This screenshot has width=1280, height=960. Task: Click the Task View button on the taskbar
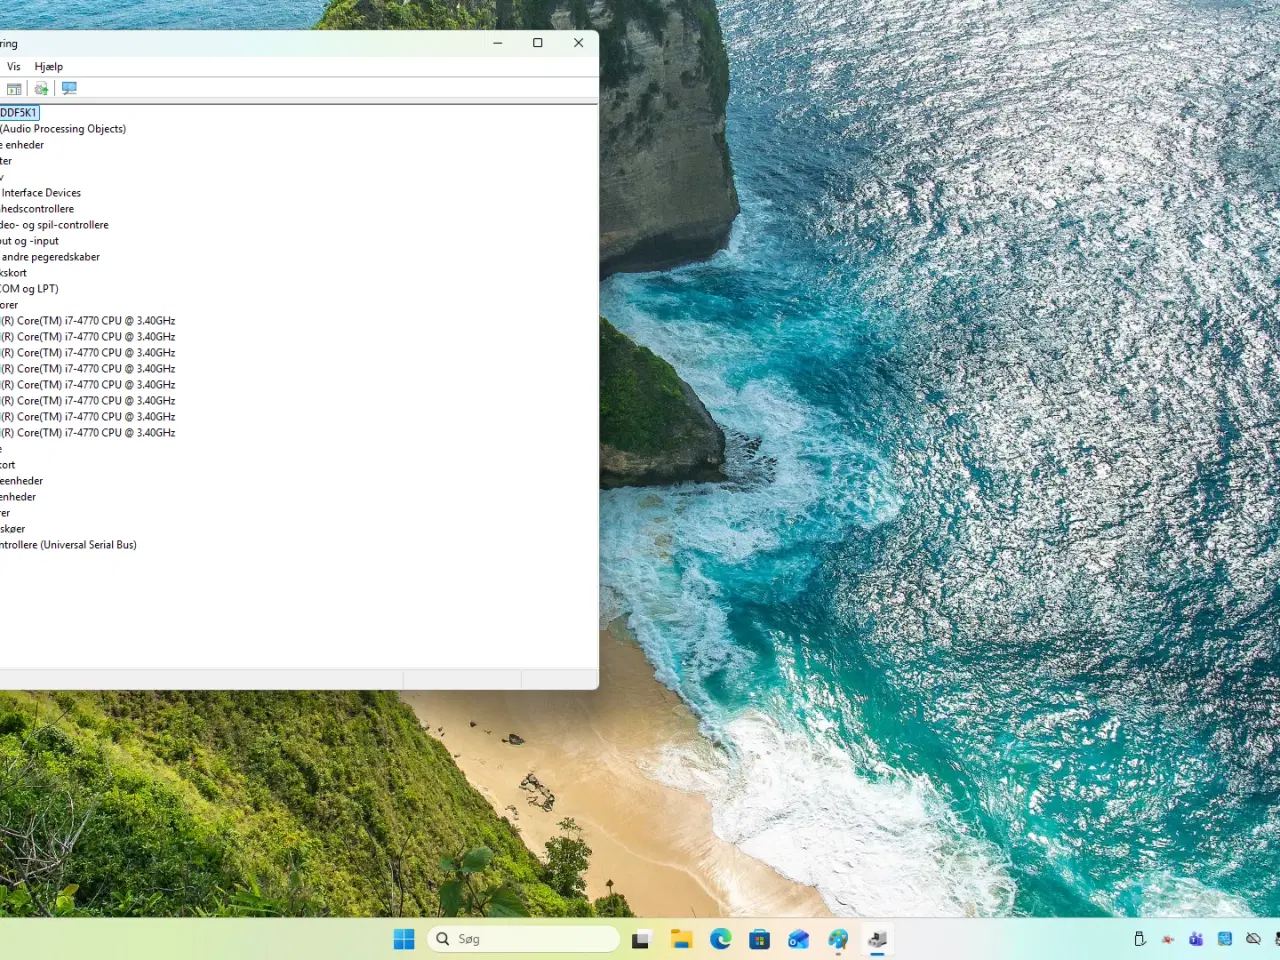tap(643, 938)
